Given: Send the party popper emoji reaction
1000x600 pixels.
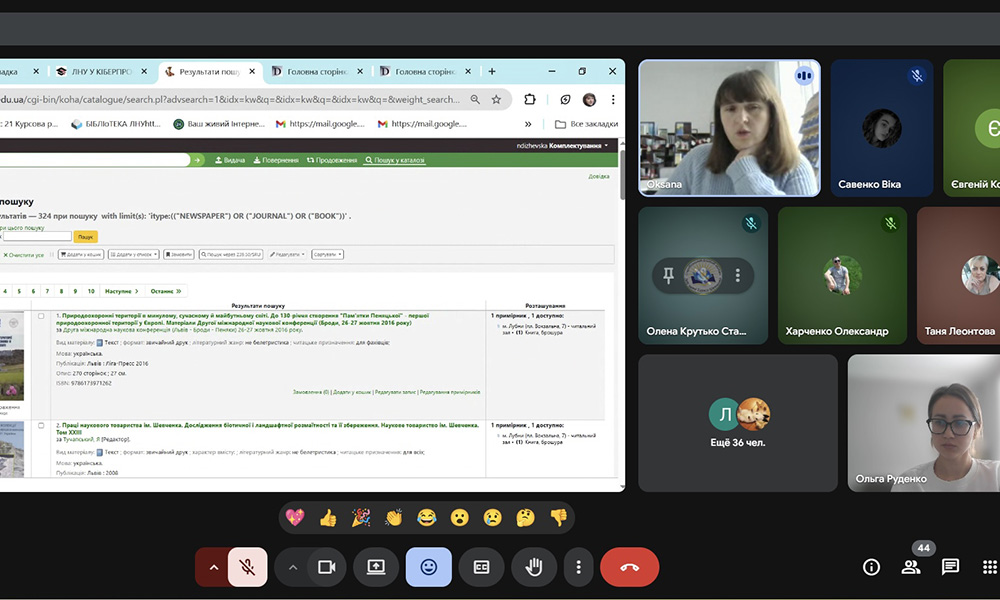Looking at the screenshot, I should (361, 518).
